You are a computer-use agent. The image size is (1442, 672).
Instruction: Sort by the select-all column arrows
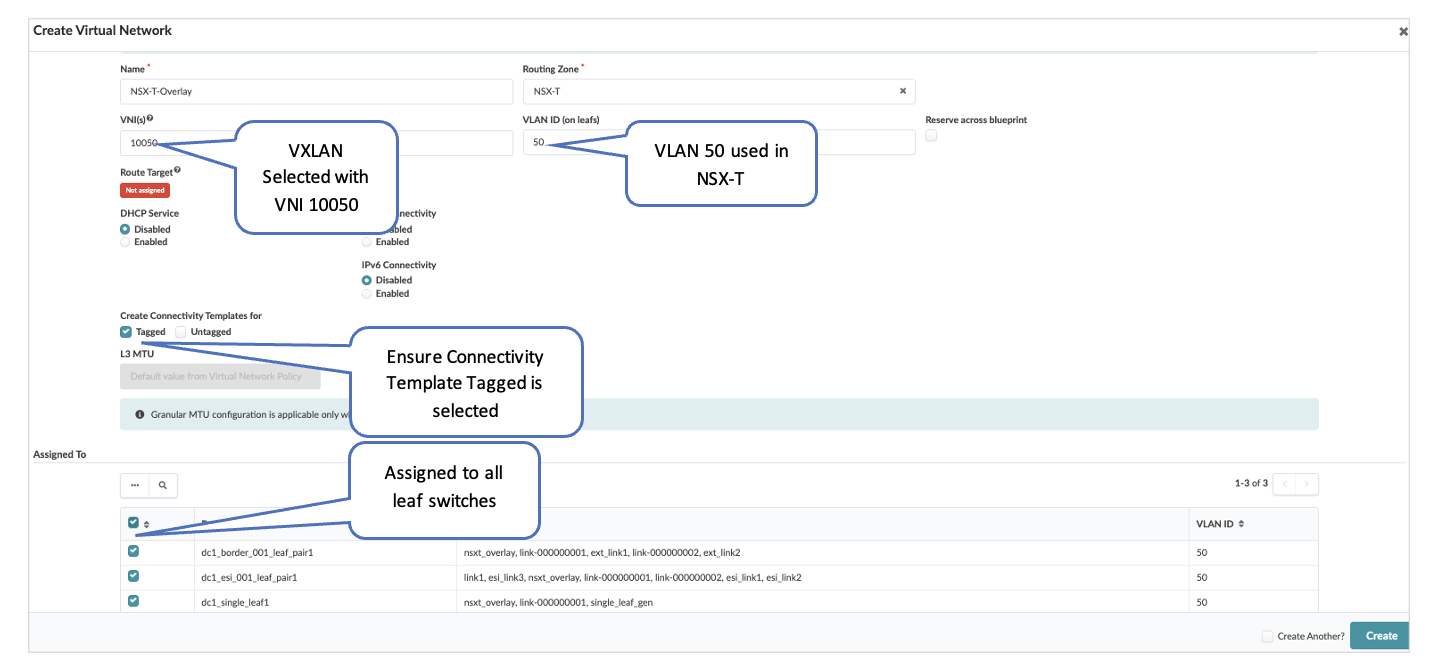[x=147, y=524]
